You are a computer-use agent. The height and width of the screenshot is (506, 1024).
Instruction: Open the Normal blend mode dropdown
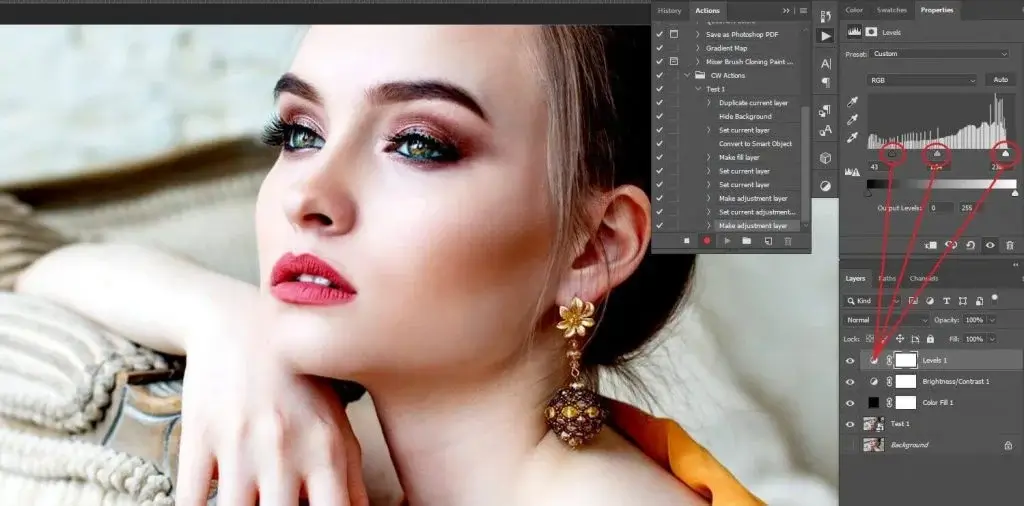[872, 320]
